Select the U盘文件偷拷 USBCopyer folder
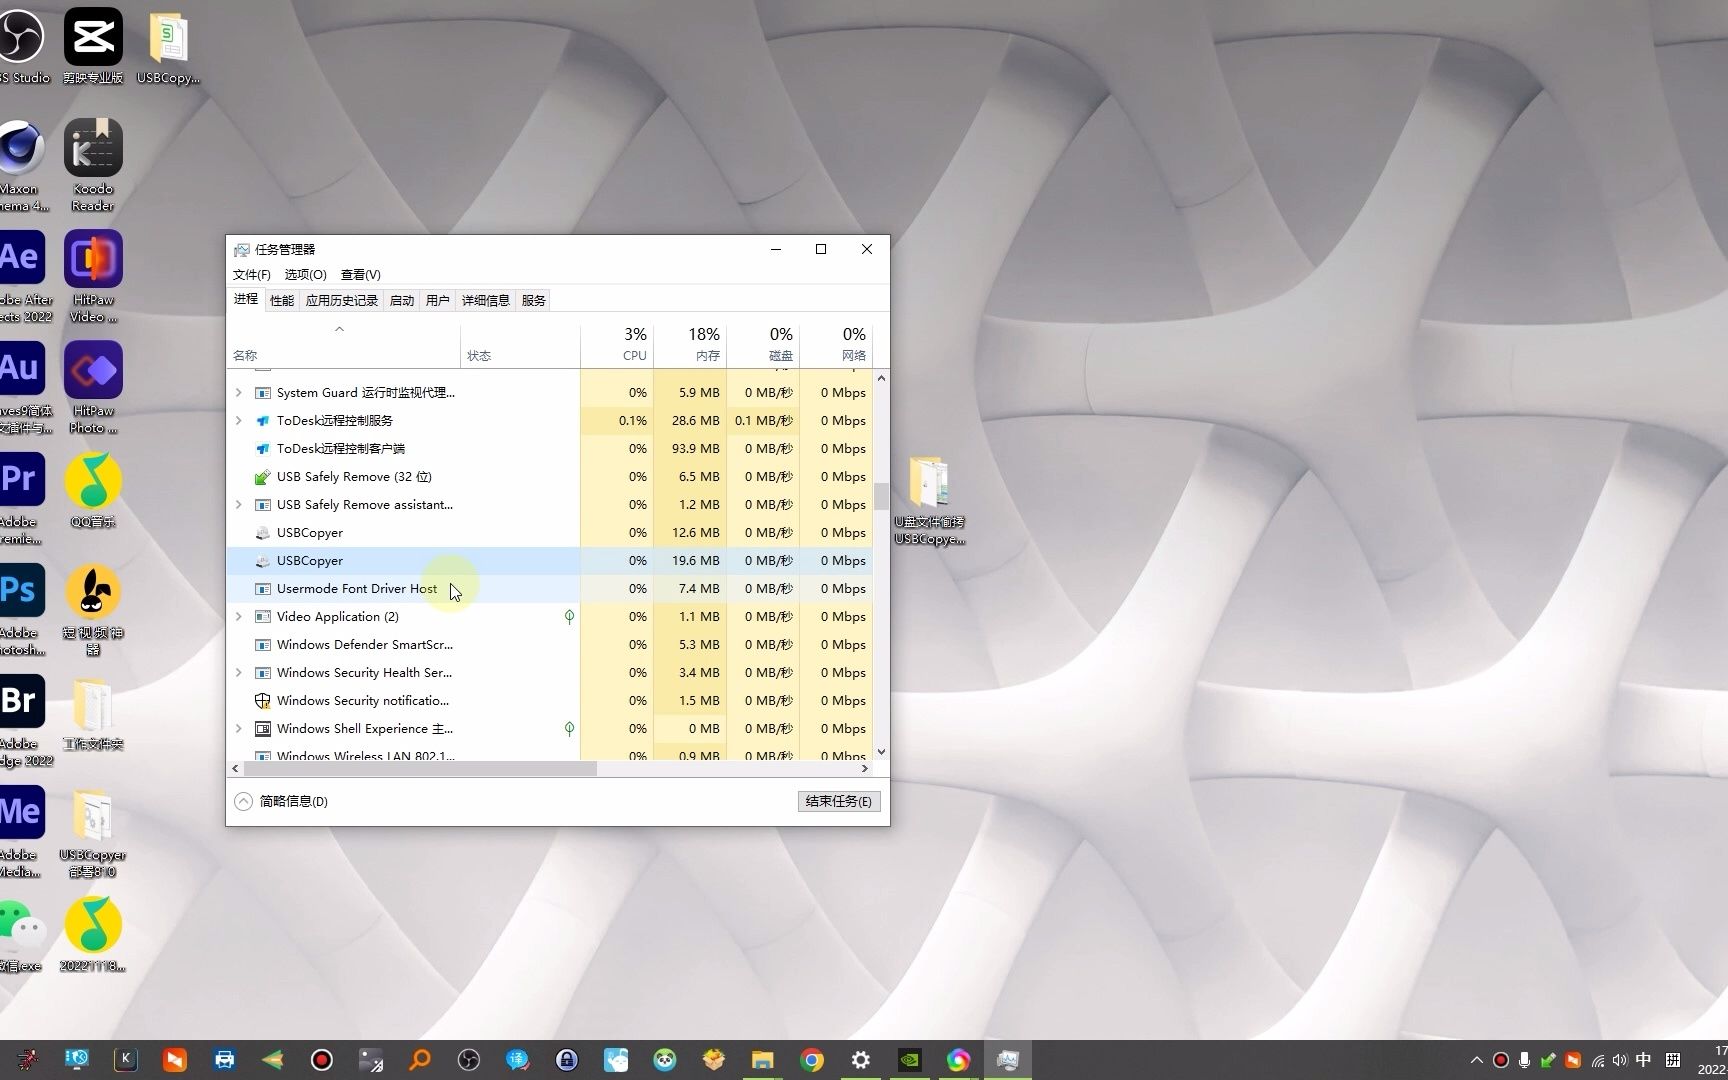This screenshot has height=1080, width=1728. (929, 501)
